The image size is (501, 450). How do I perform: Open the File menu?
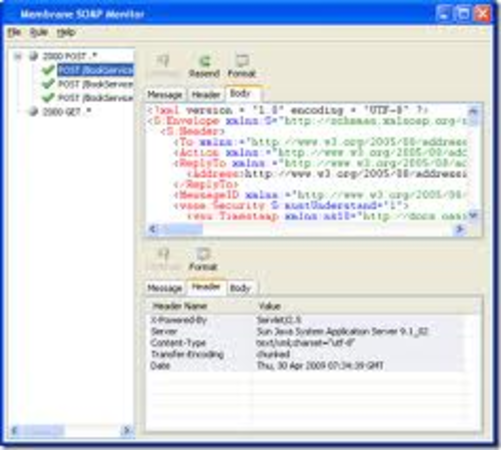pyautogui.click(x=14, y=32)
